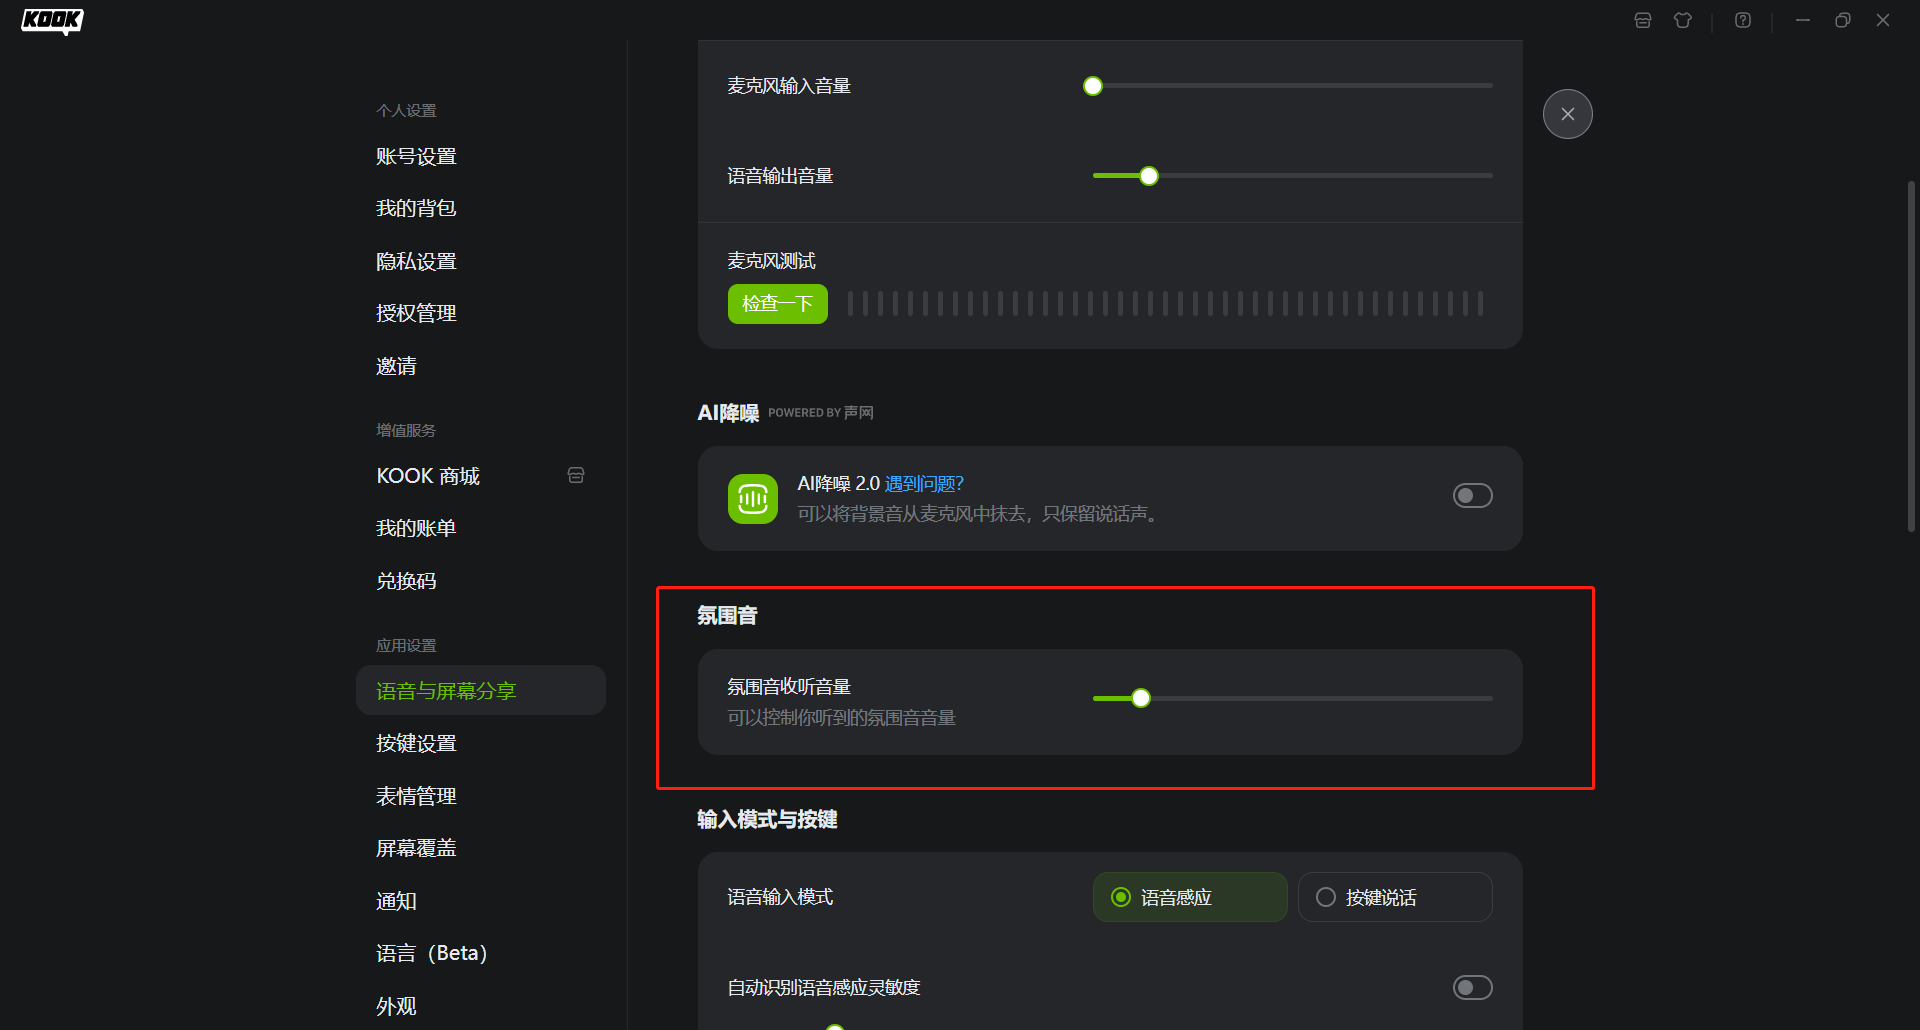This screenshot has width=1920, height=1030.
Task: Select 语音与屏幕分享 in the sidebar
Action: click(x=481, y=690)
